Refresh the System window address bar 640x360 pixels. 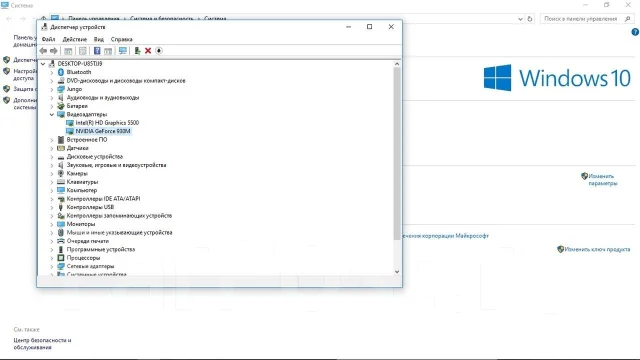530,19
